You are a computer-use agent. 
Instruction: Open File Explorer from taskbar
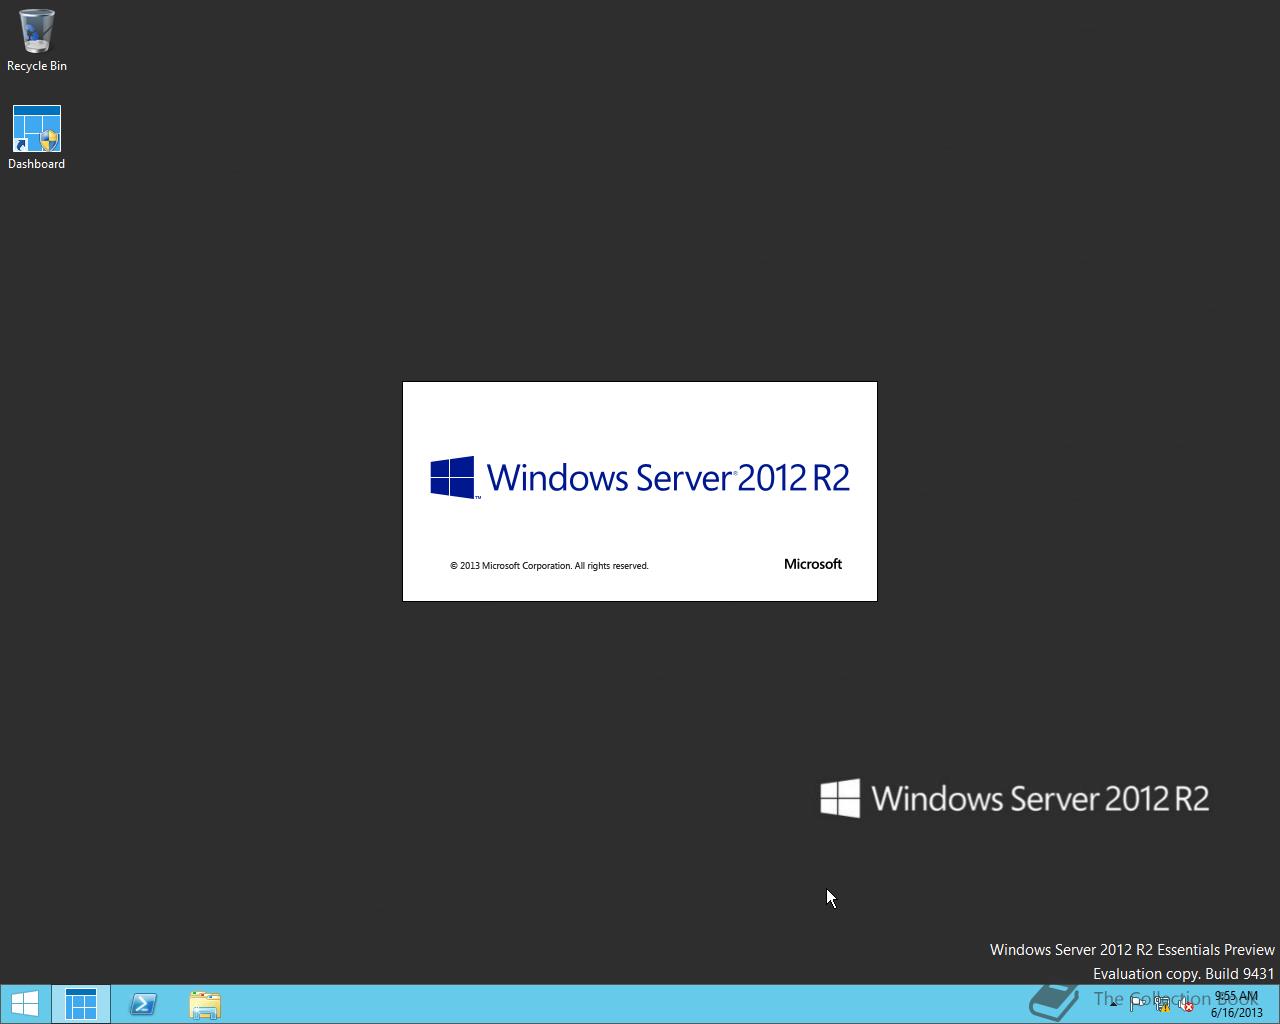point(205,1004)
